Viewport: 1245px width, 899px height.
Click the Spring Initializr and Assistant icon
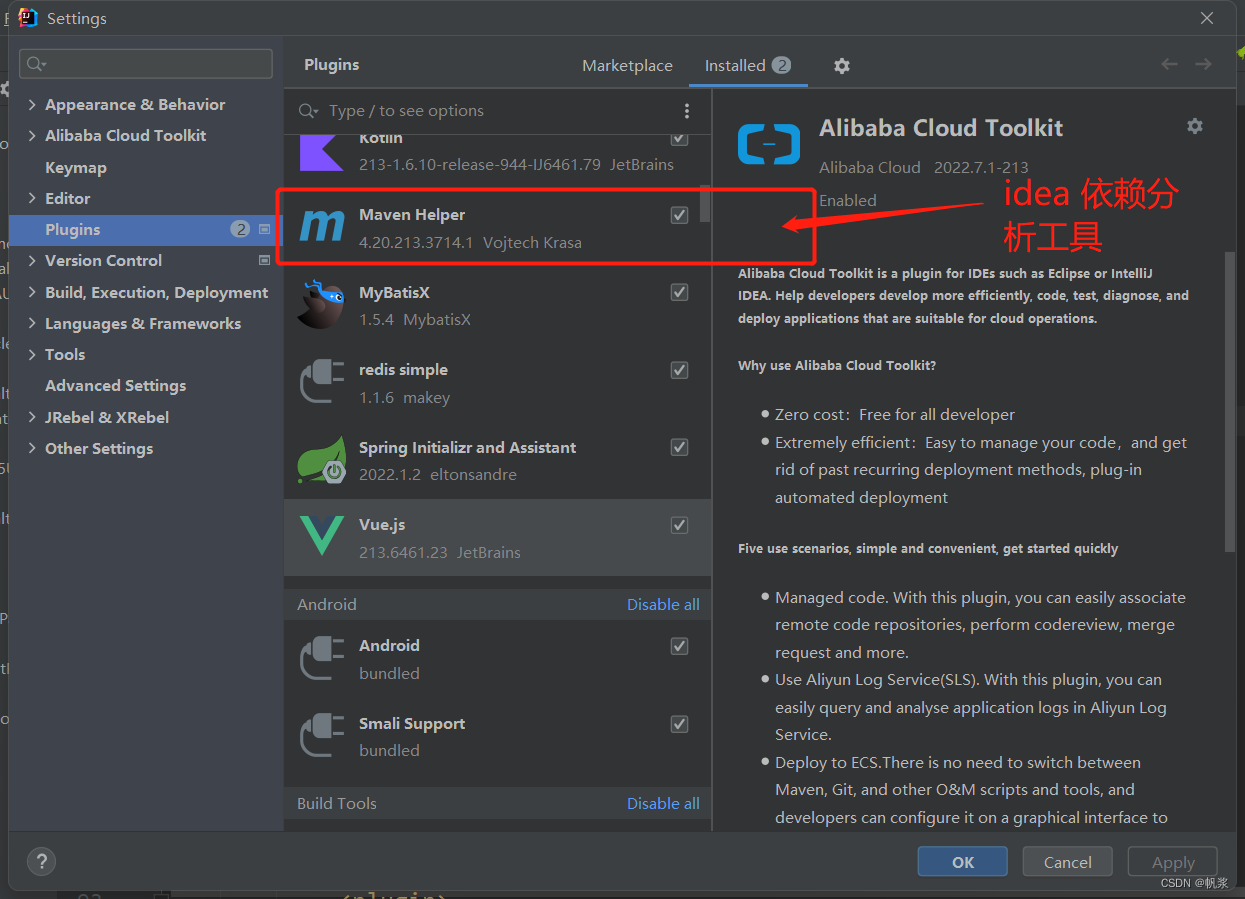pyautogui.click(x=322, y=461)
